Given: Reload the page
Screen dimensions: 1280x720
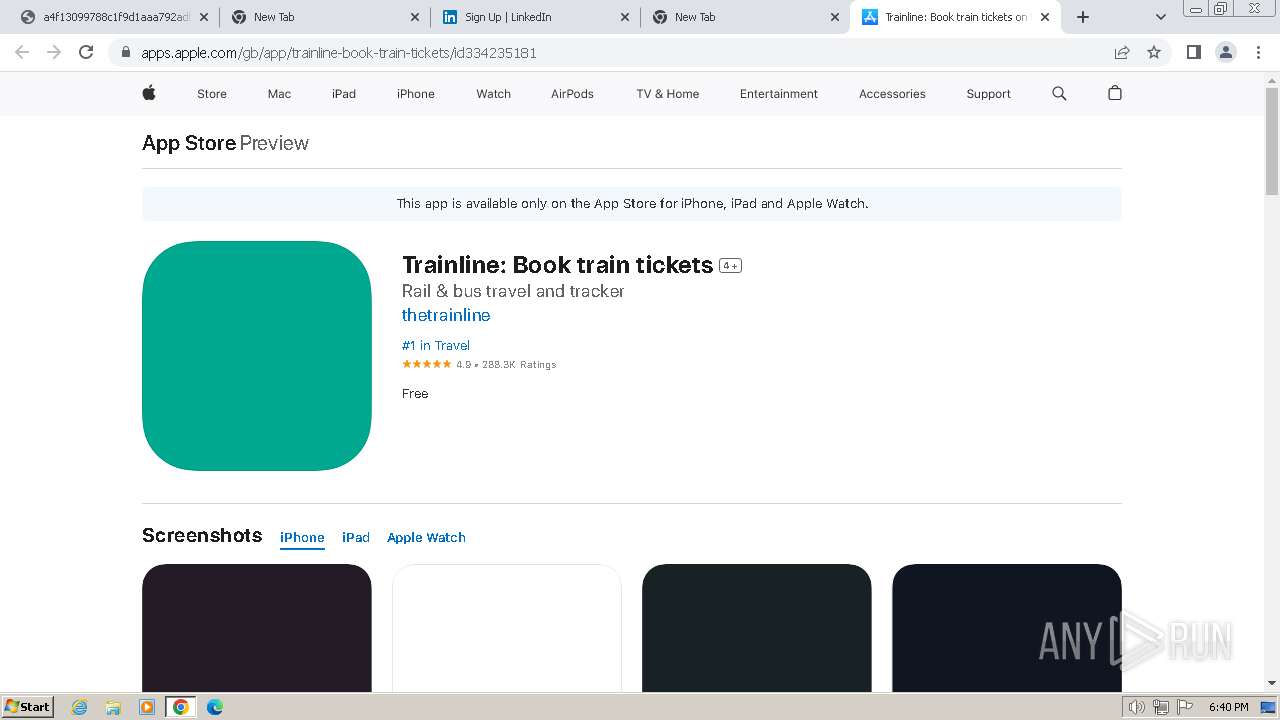Looking at the screenshot, I should pyautogui.click(x=86, y=52).
